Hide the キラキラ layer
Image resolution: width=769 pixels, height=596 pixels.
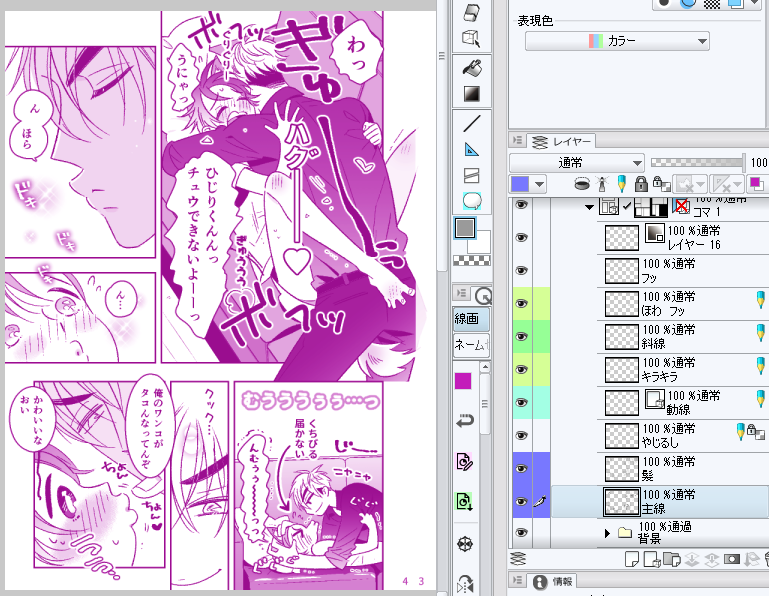[x=522, y=369]
